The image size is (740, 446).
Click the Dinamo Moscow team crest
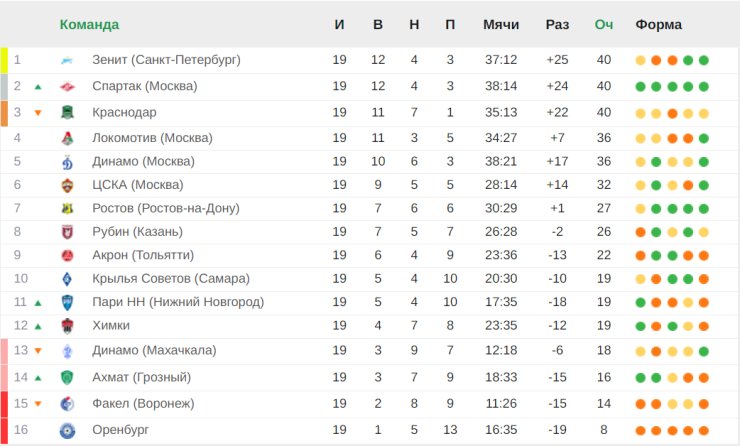(x=67, y=162)
